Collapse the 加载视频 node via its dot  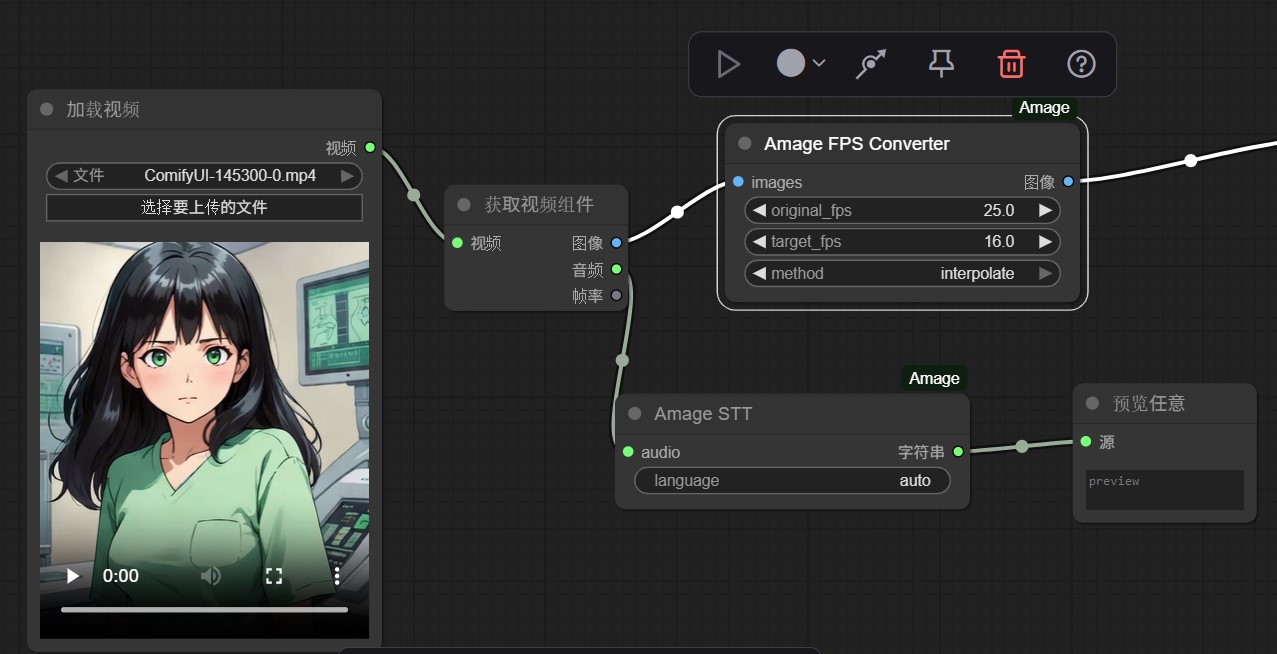(46, 109)
